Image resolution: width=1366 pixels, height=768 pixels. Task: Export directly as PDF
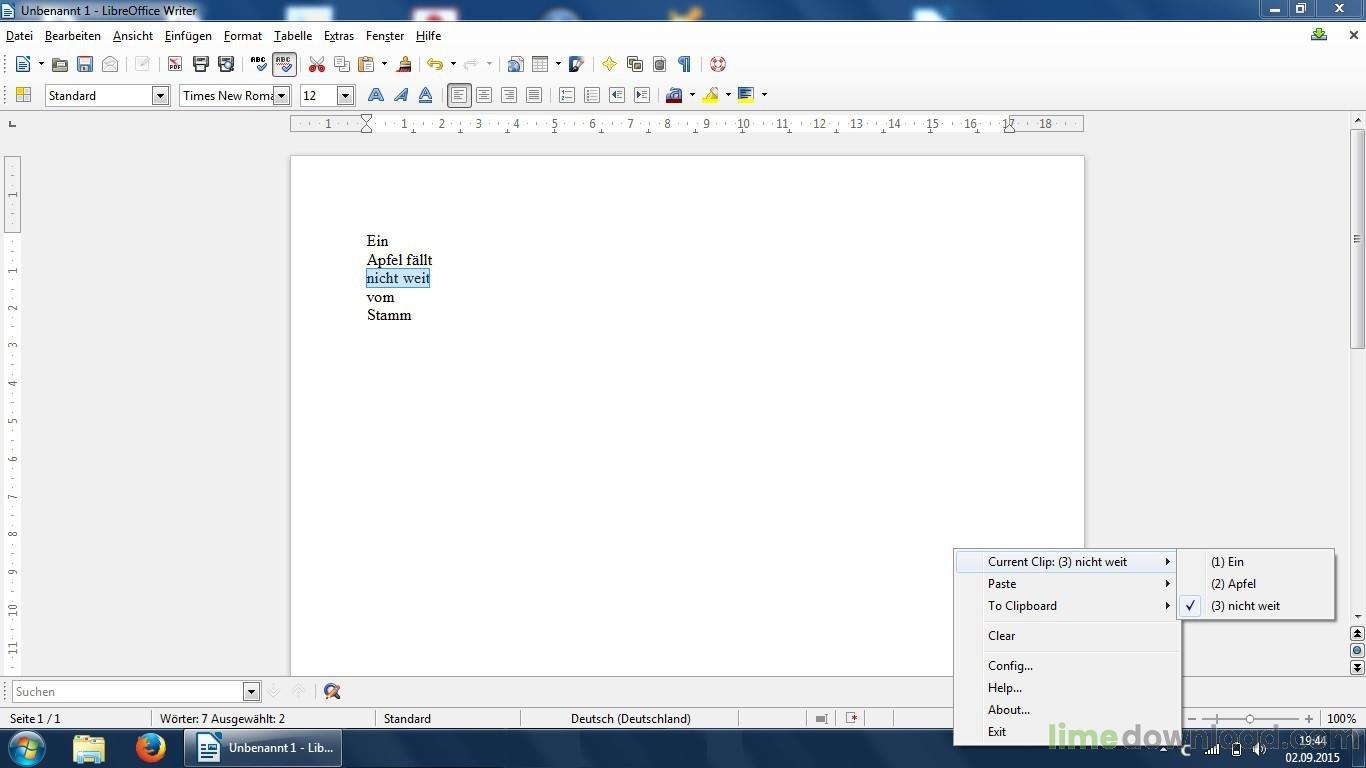click(175, 64)
